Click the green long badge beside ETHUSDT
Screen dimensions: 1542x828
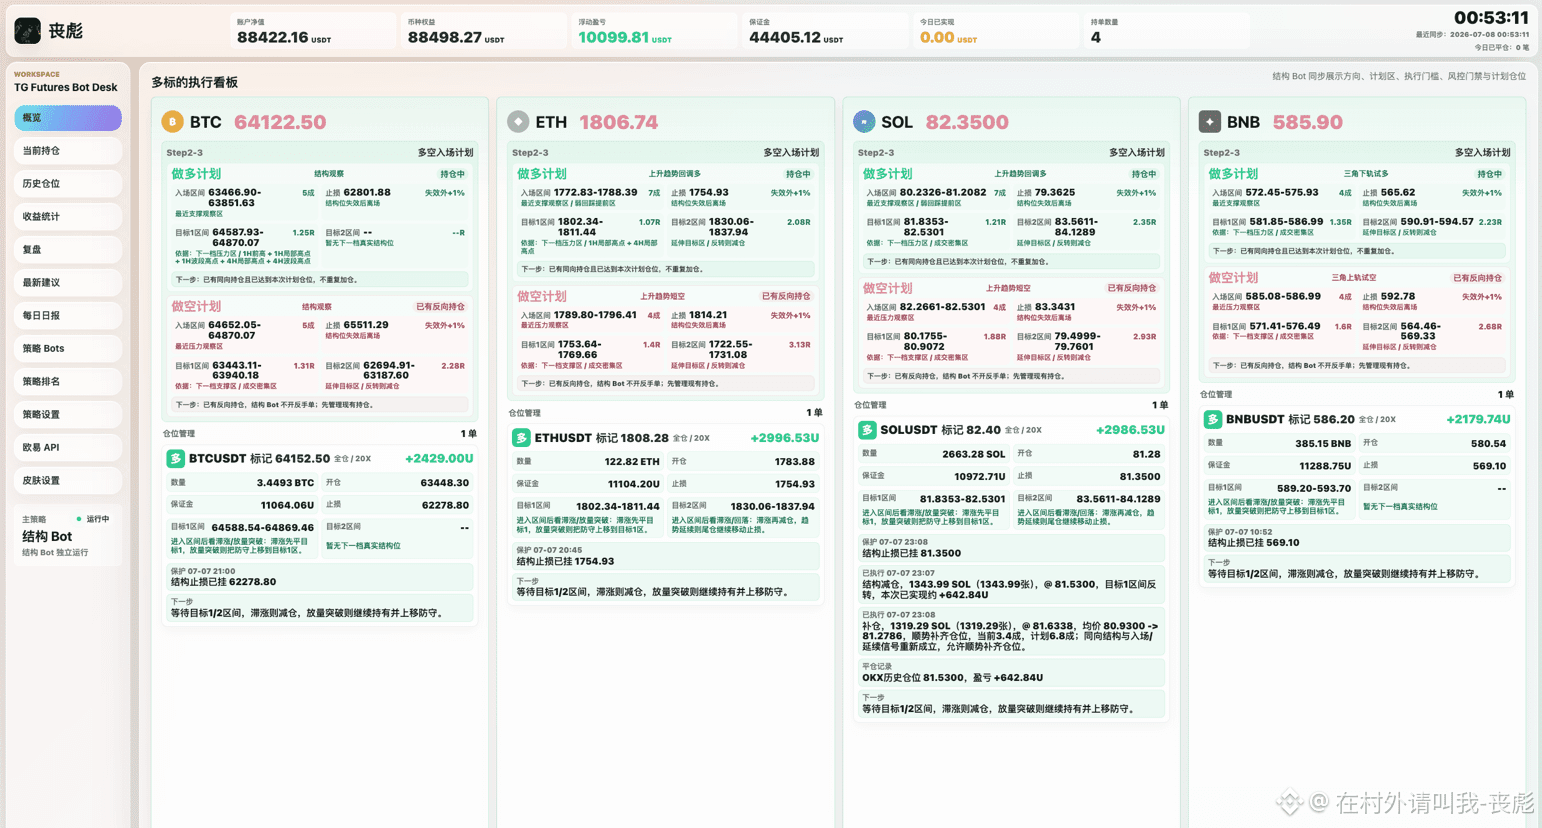point(521,438)
